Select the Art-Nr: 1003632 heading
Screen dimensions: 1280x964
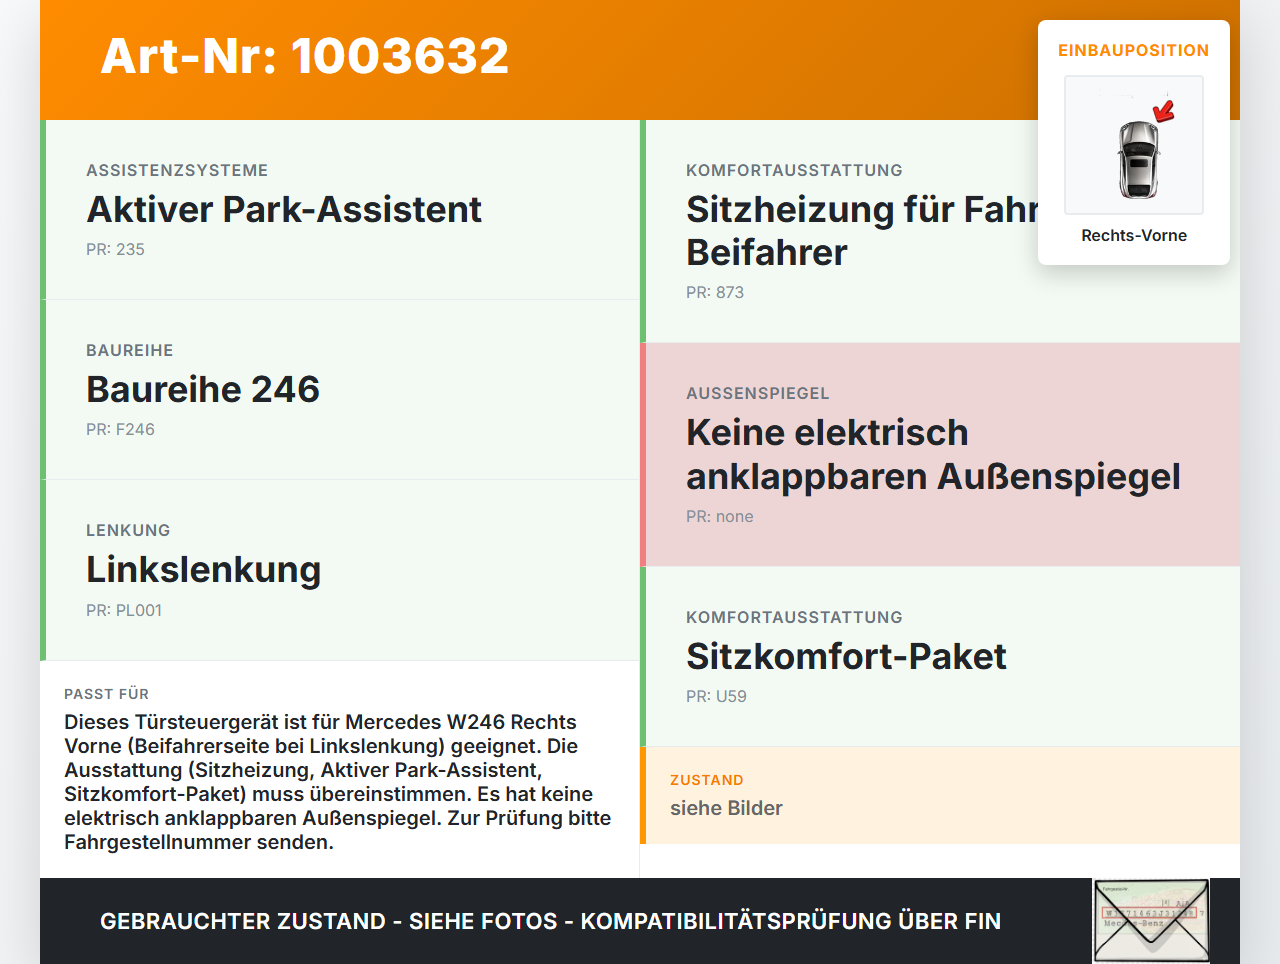click(x=305, y=56)
